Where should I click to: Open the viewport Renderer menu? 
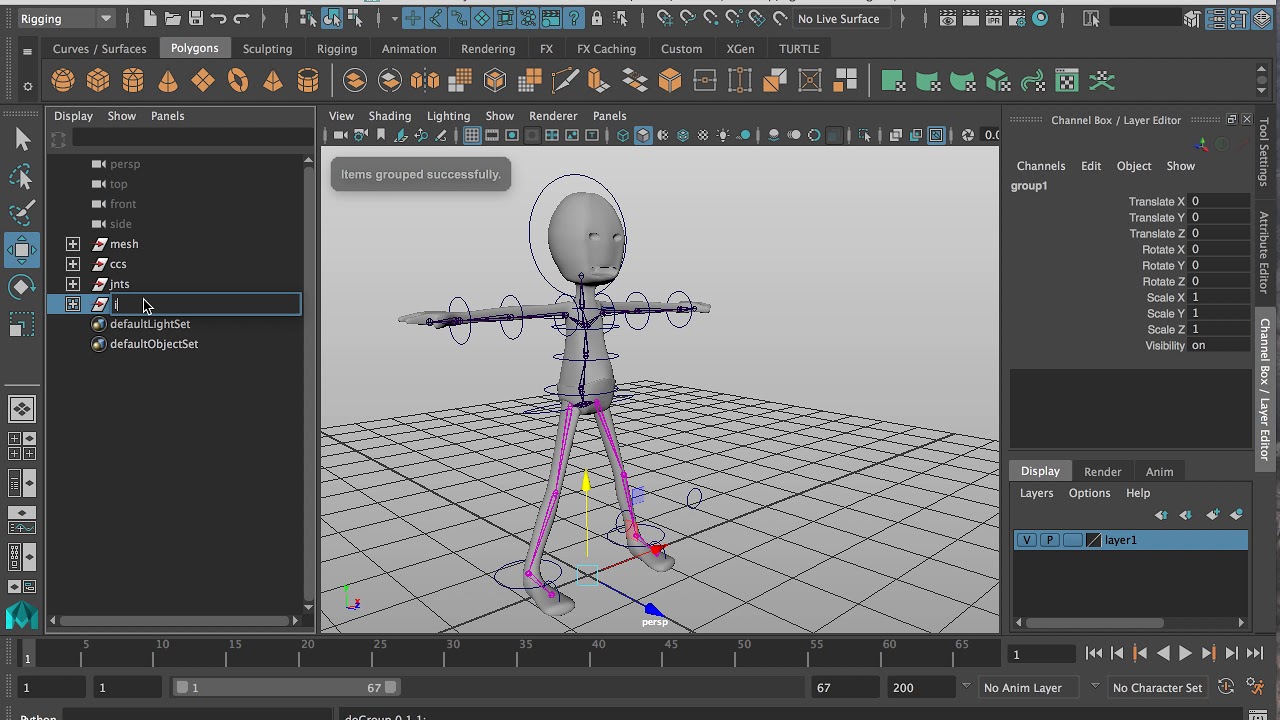click(553, 116)
